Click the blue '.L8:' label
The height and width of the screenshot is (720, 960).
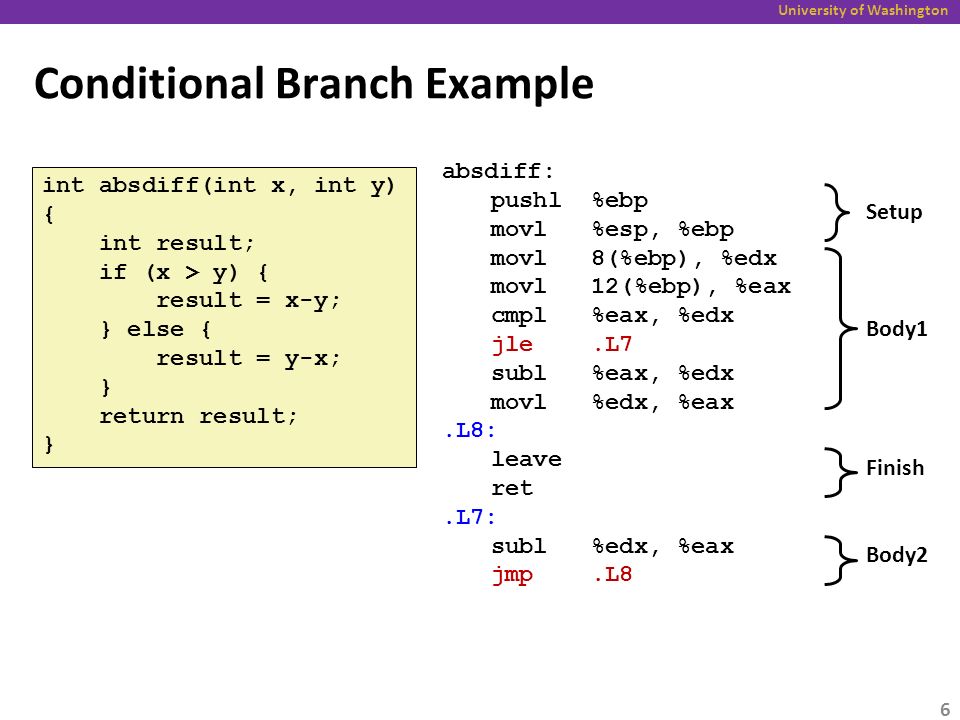point(470,430)
